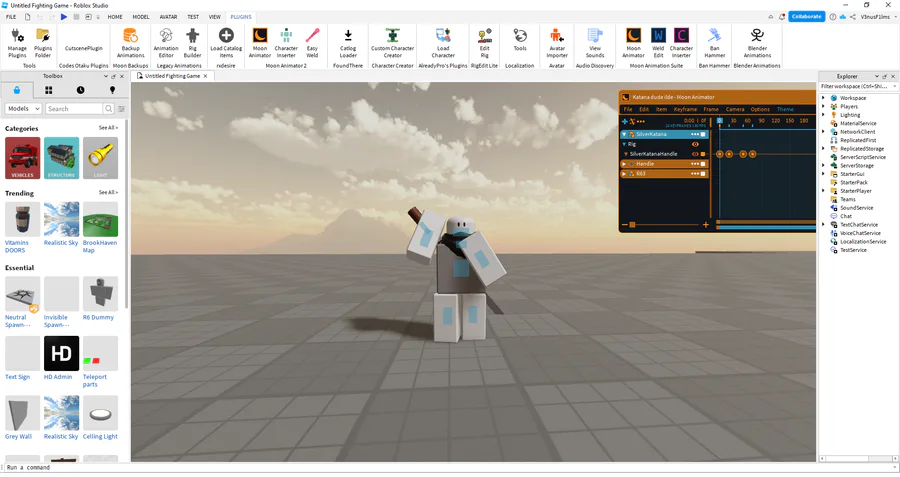The width and height of the screenshot is (900, 477).
Task: See all Trending items
Action: (x=108, y=192)
